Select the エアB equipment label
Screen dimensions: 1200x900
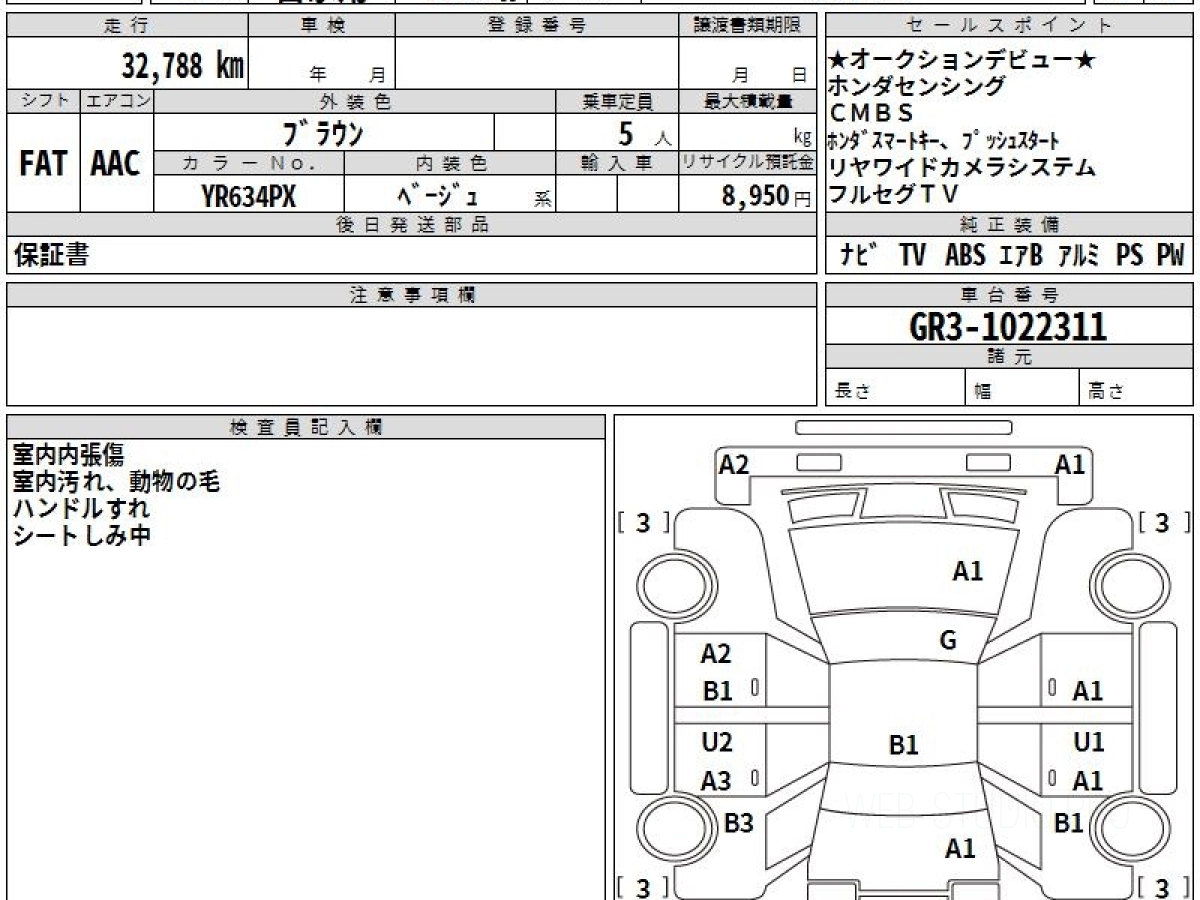[1021, 255]
